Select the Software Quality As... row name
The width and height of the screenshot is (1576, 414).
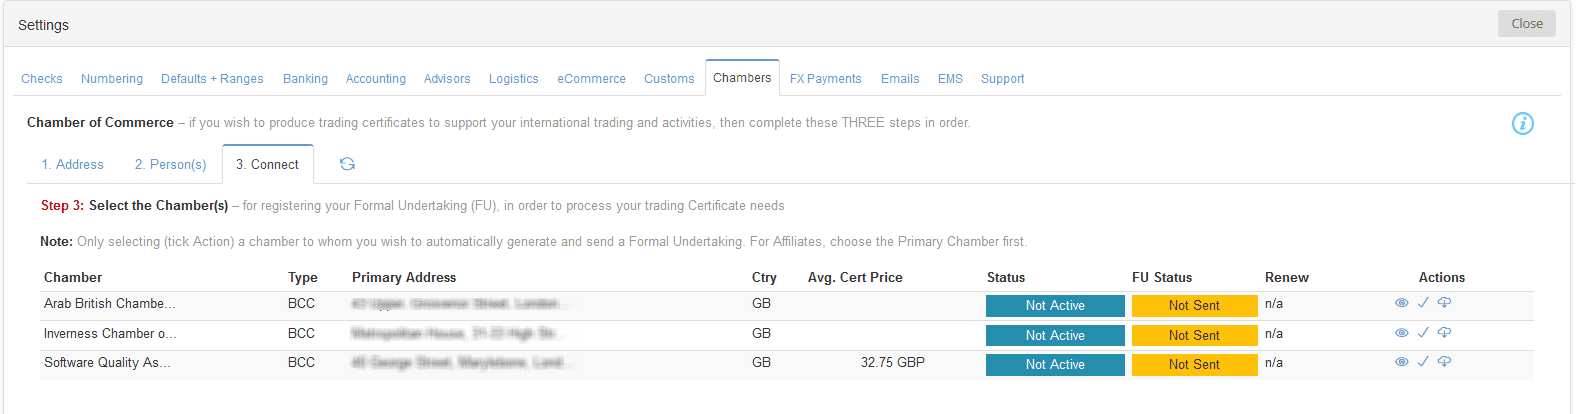click(107, 362)
